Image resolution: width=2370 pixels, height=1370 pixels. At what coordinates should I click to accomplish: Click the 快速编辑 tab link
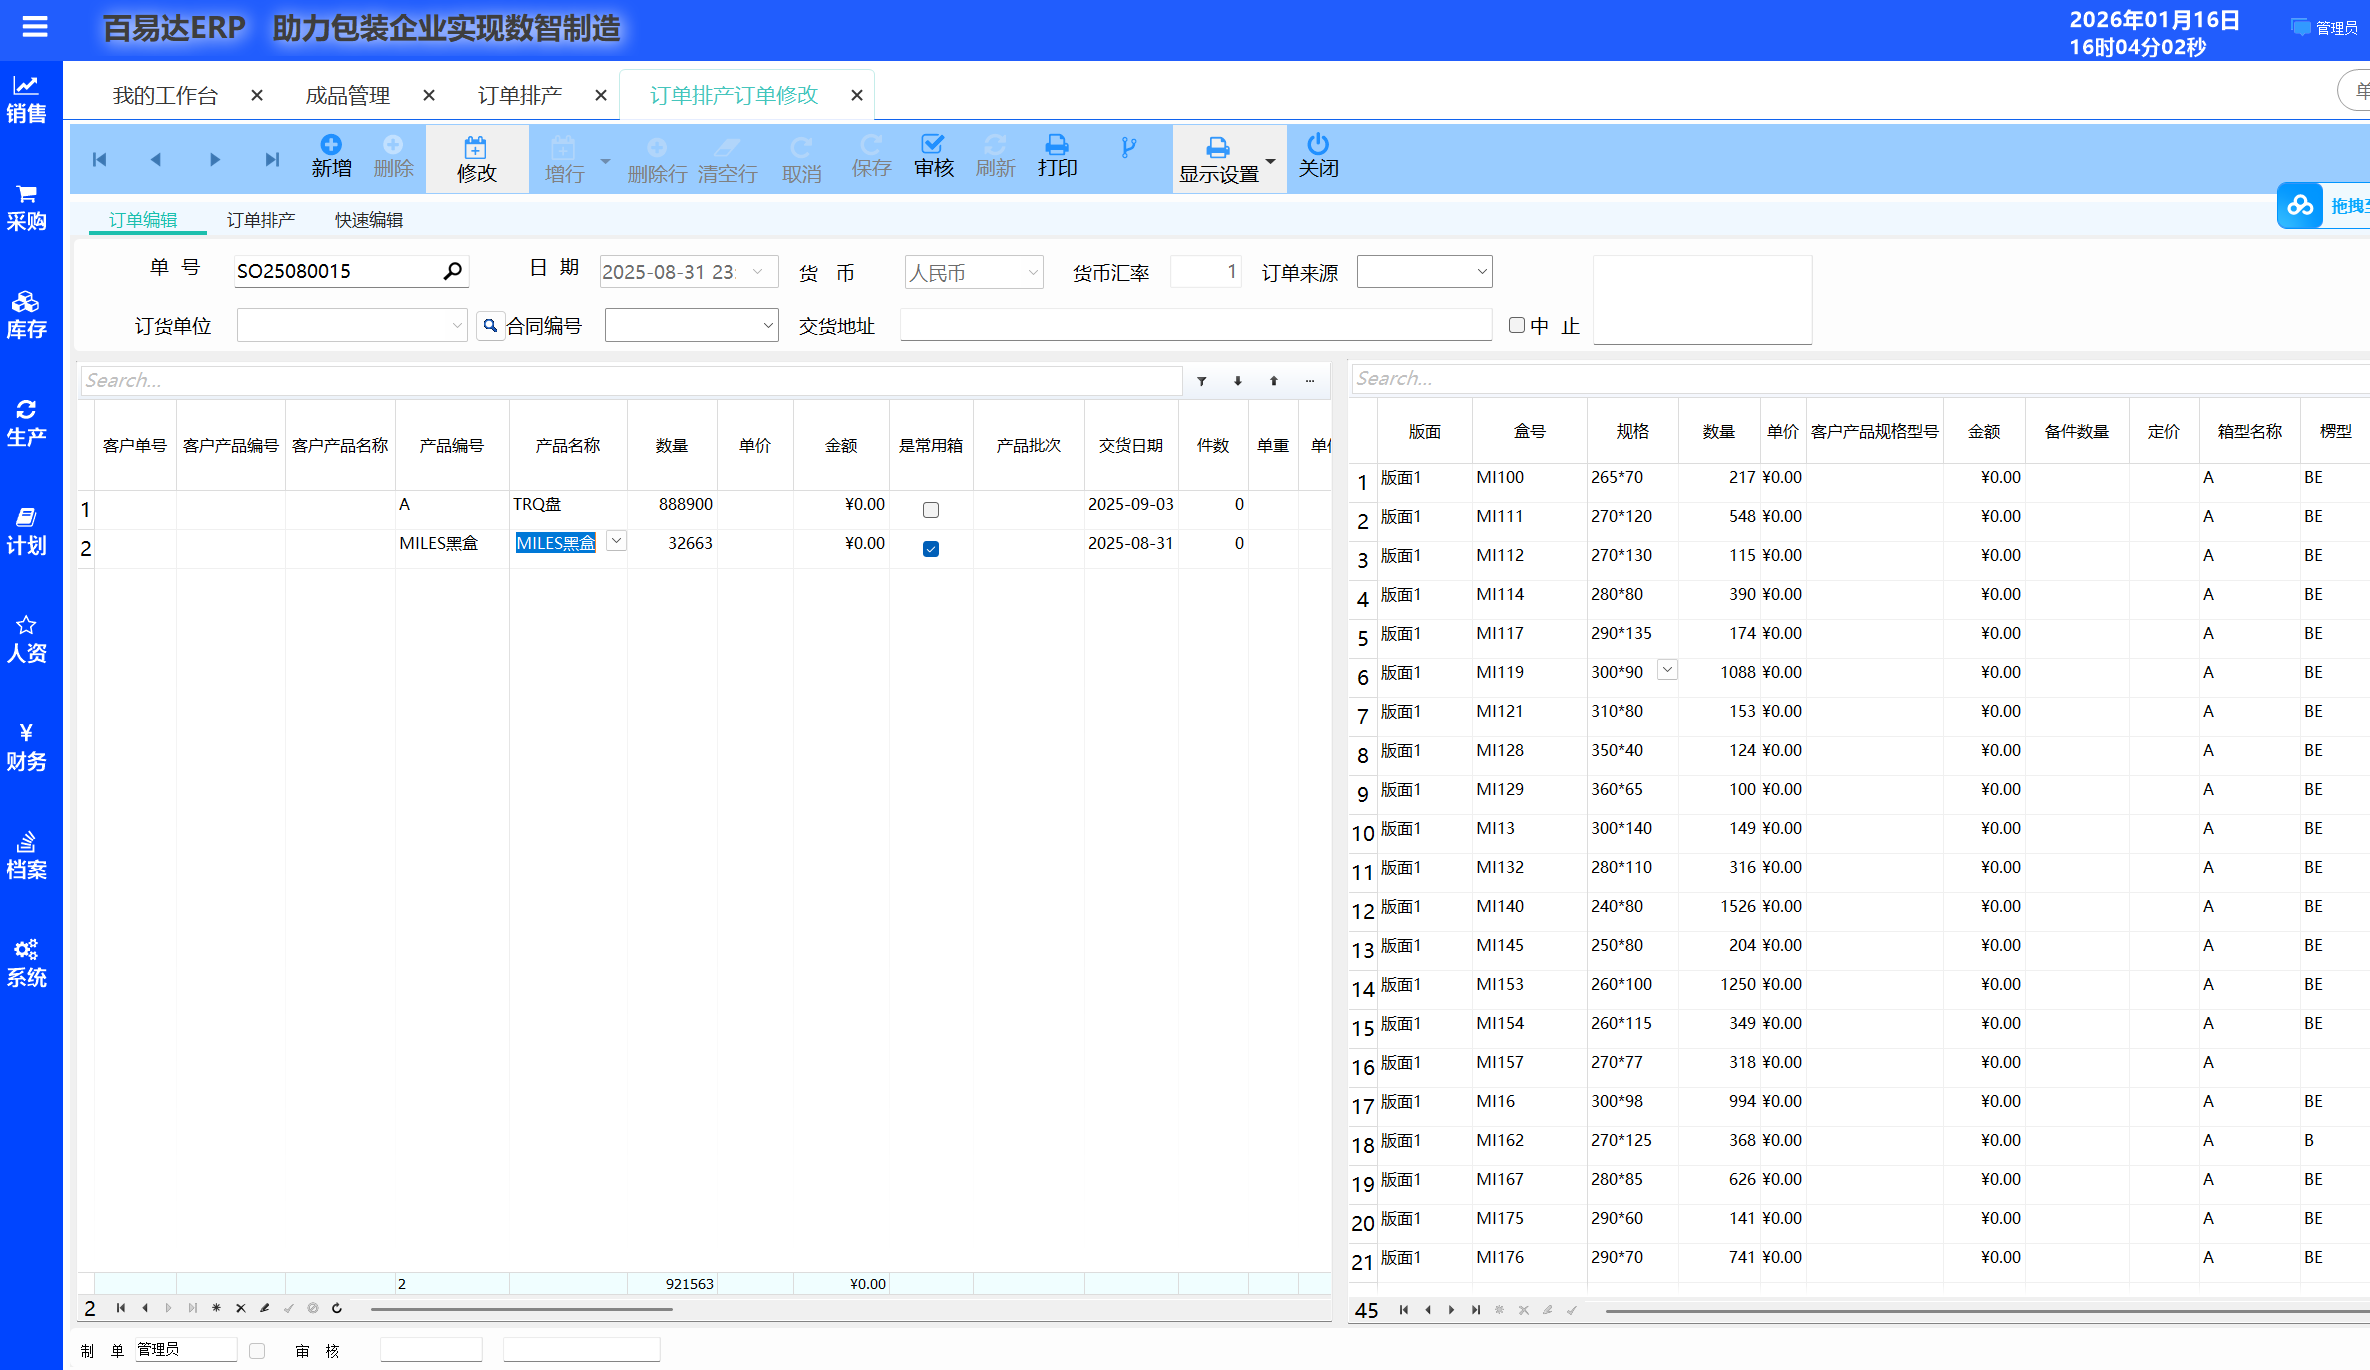pos(369,220)
